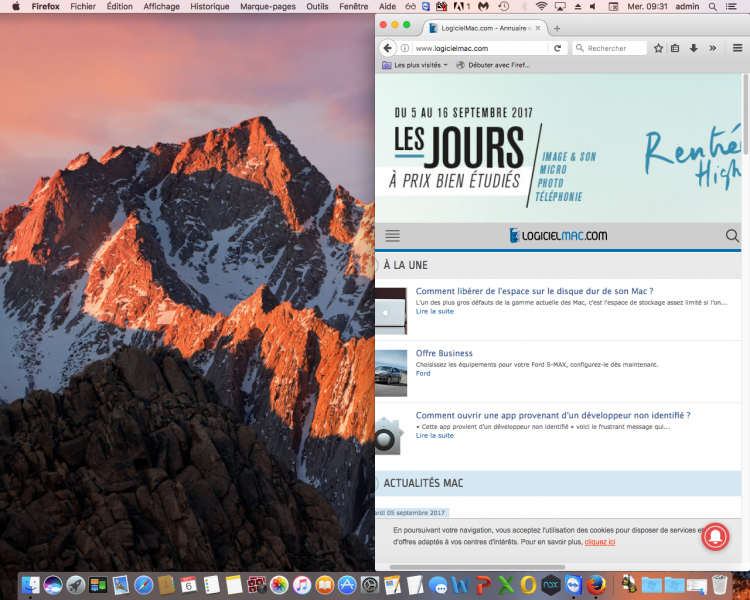Open System Preferences gear in dock
The height and width of the screenshot is (600, 750).
[x=370, y=585]
